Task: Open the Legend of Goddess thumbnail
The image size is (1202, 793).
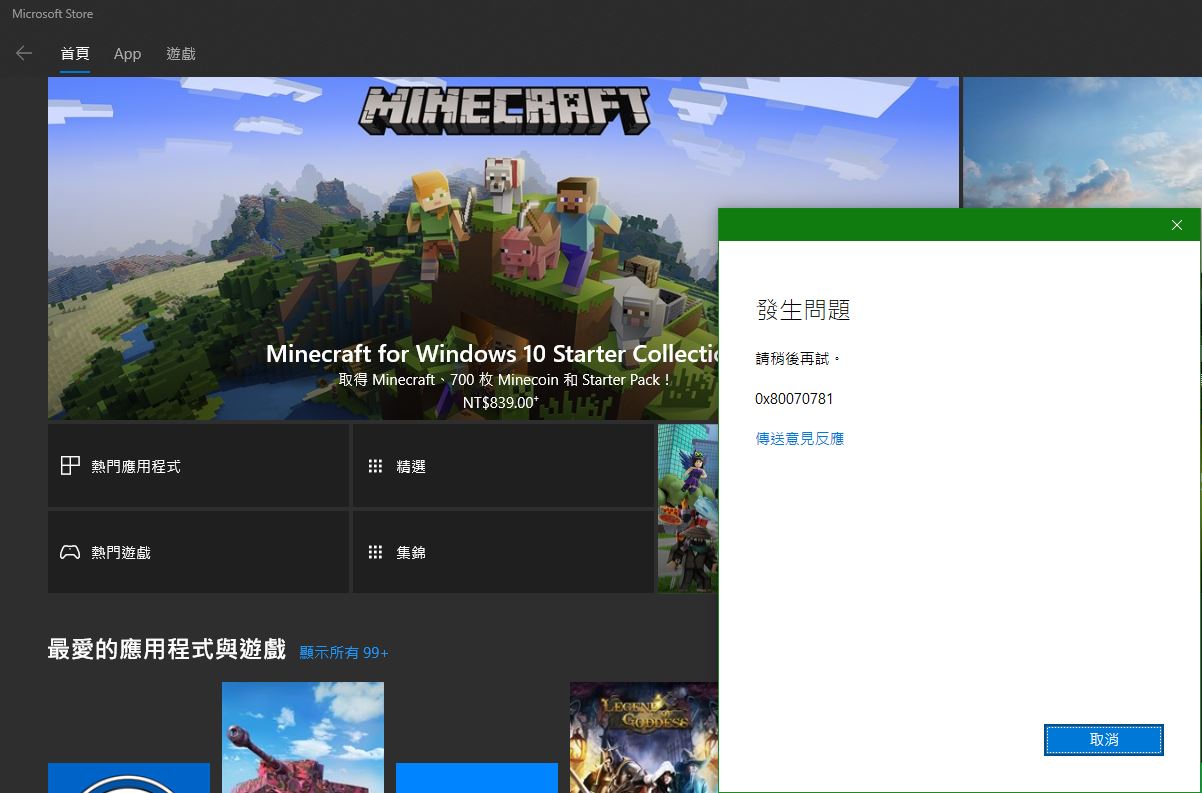Action: (644, 737)
